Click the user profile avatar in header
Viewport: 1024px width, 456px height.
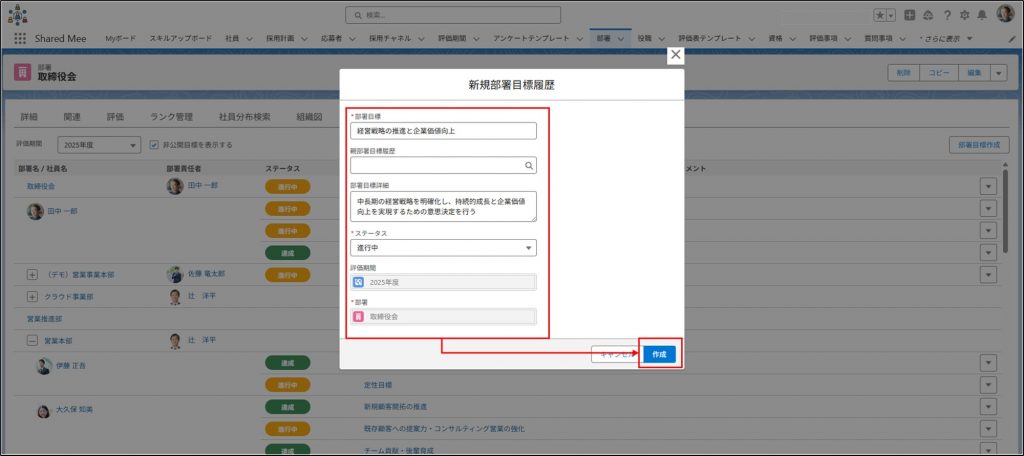pyautogui.click(x=1005, y=14)
